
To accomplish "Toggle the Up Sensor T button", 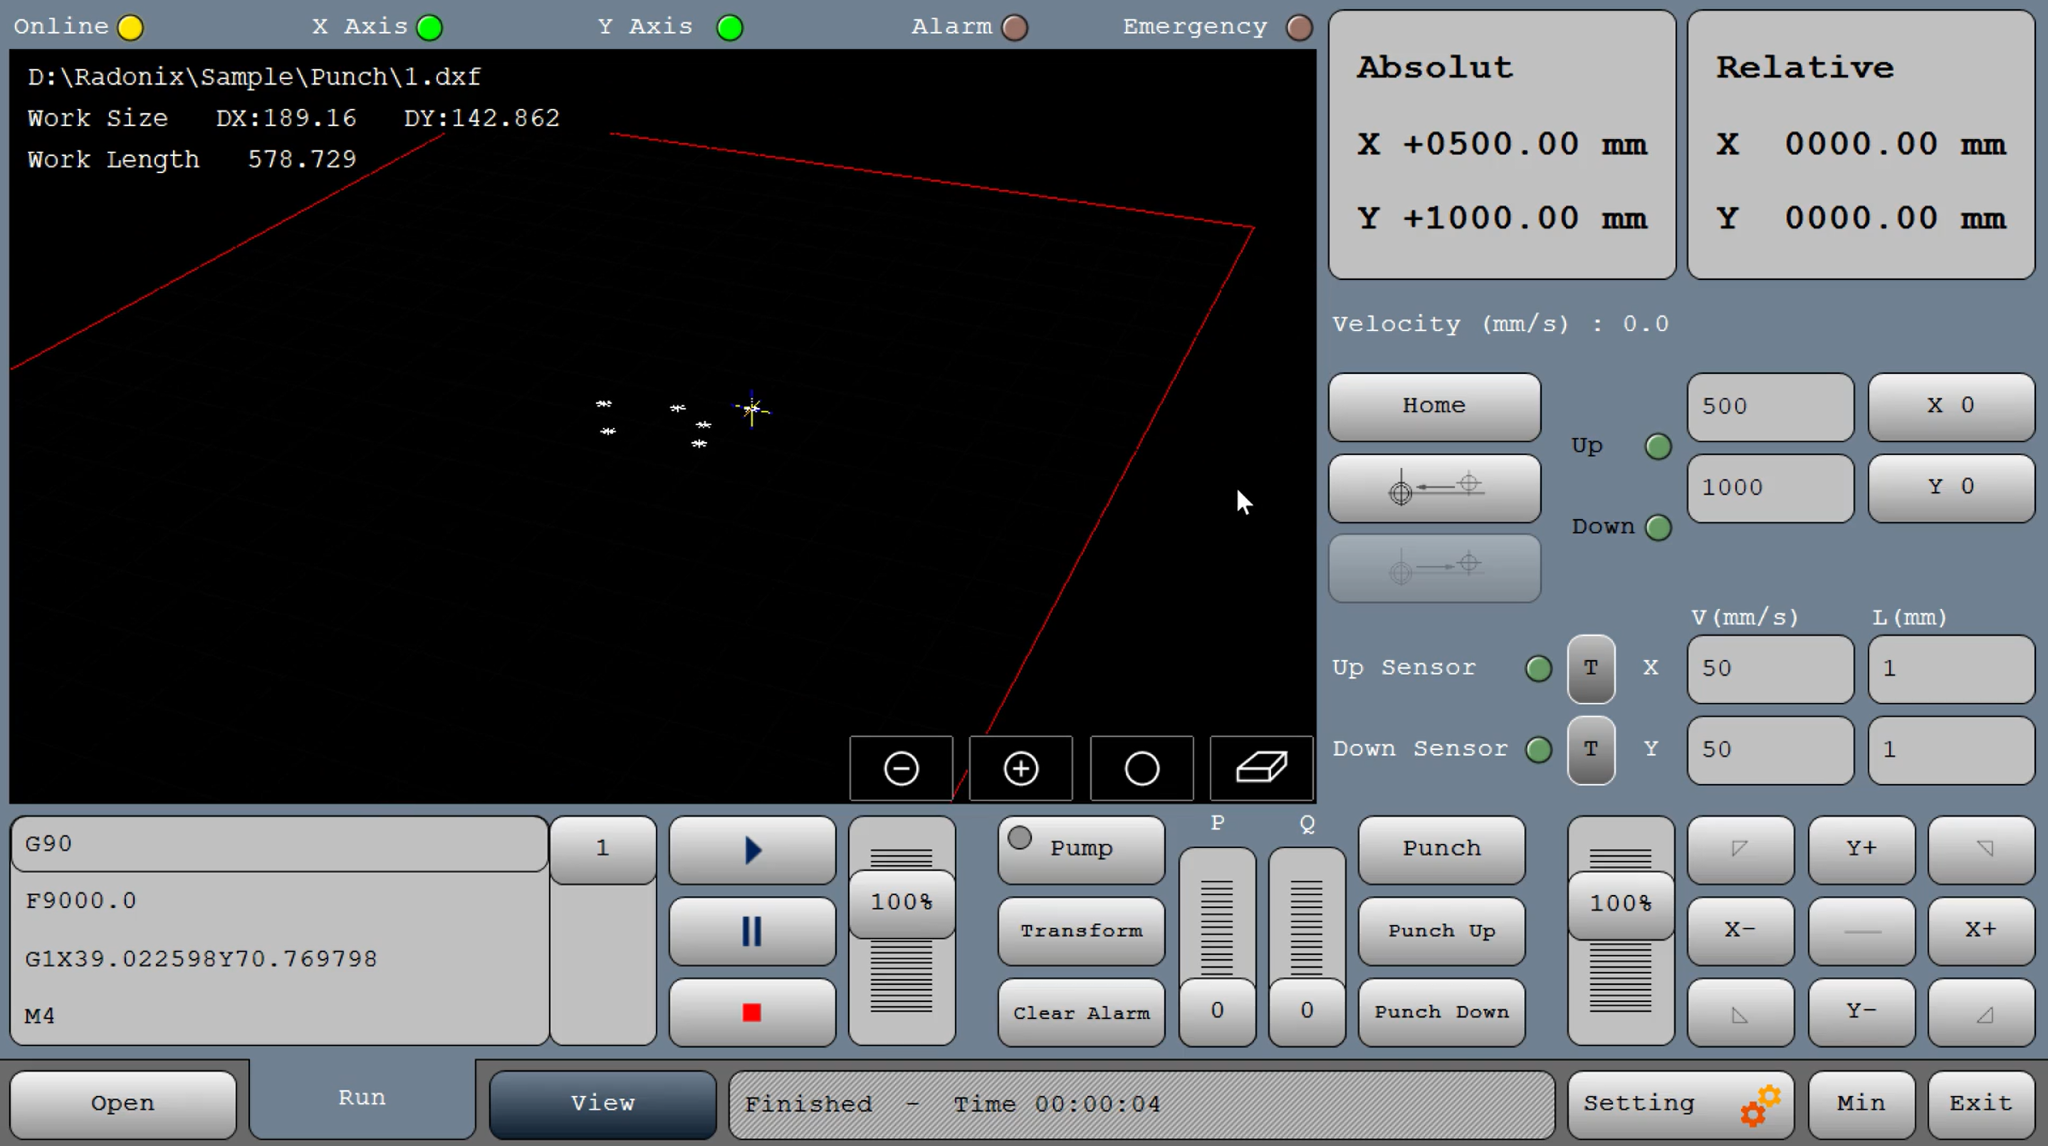I will [1591, 668].
